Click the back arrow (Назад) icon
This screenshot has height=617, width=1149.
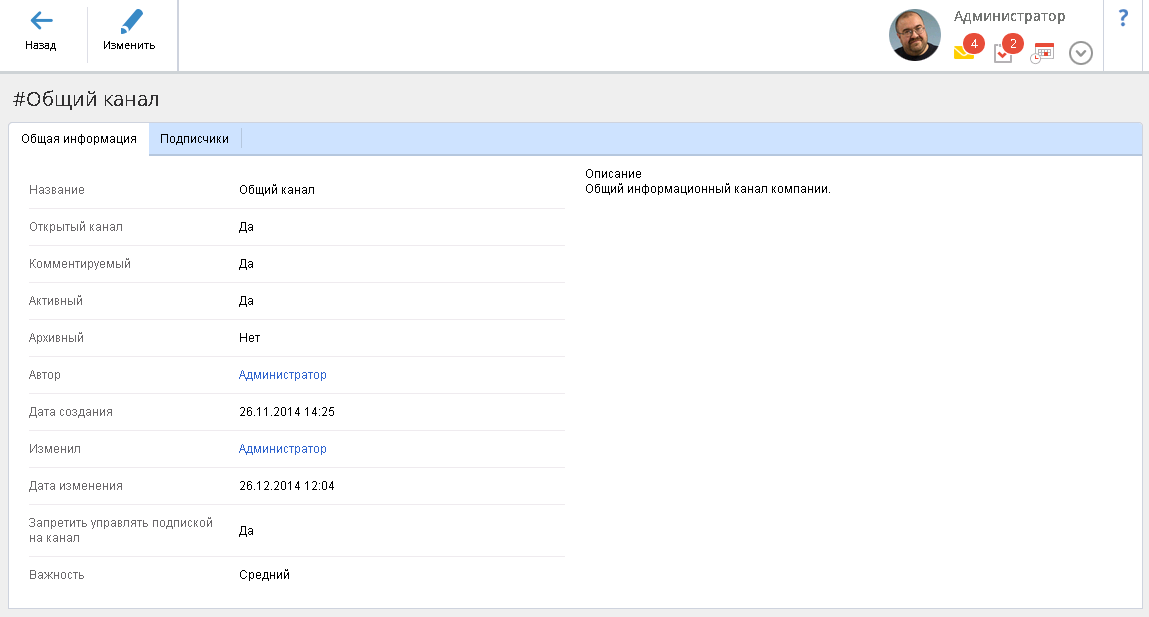click(x=41, y=21)
